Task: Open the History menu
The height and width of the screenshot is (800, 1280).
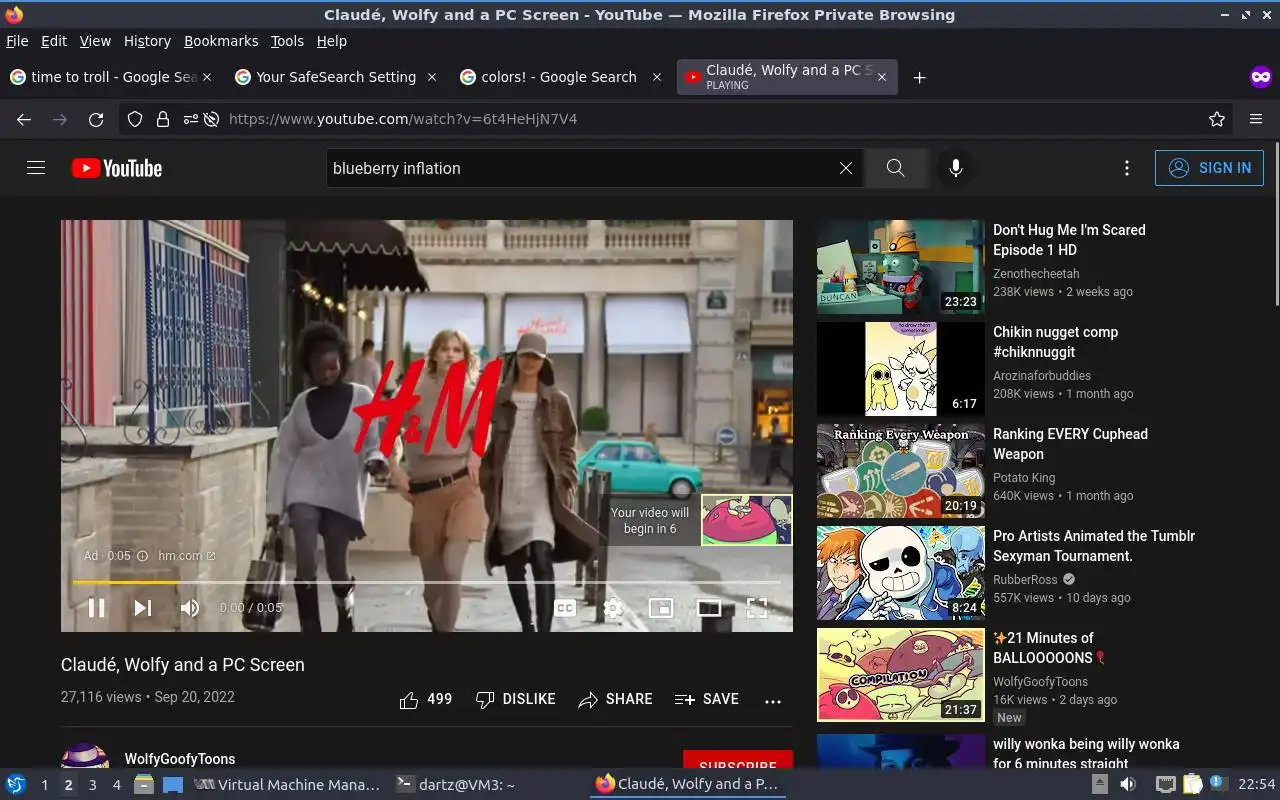Action: pyautogui.click(x=147, y=41)
